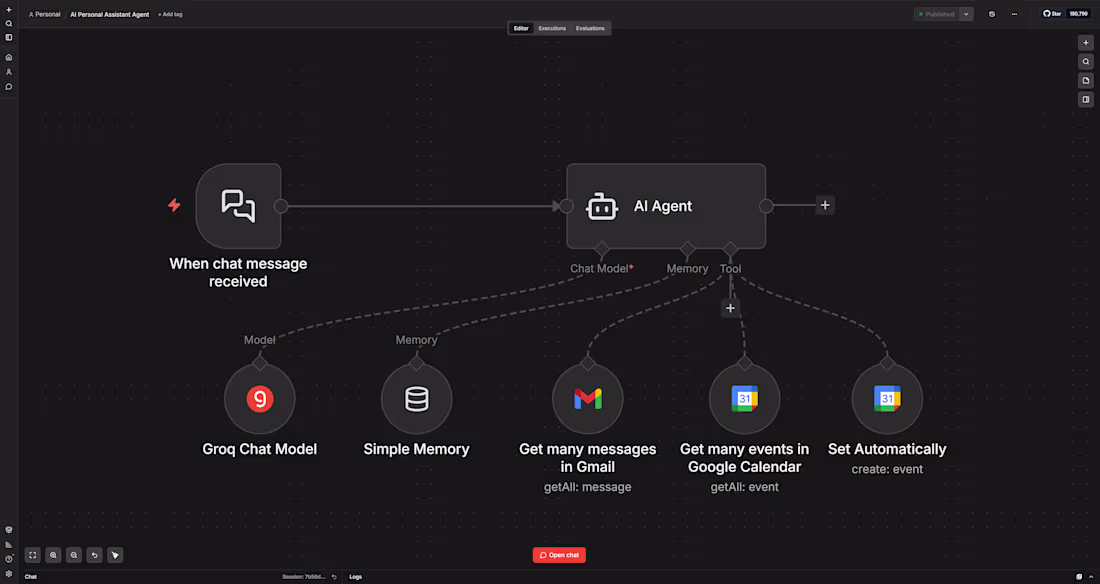The image size is (1100, 584).
Task: Open the Simple Memory node
Action: tap(416, 397)
